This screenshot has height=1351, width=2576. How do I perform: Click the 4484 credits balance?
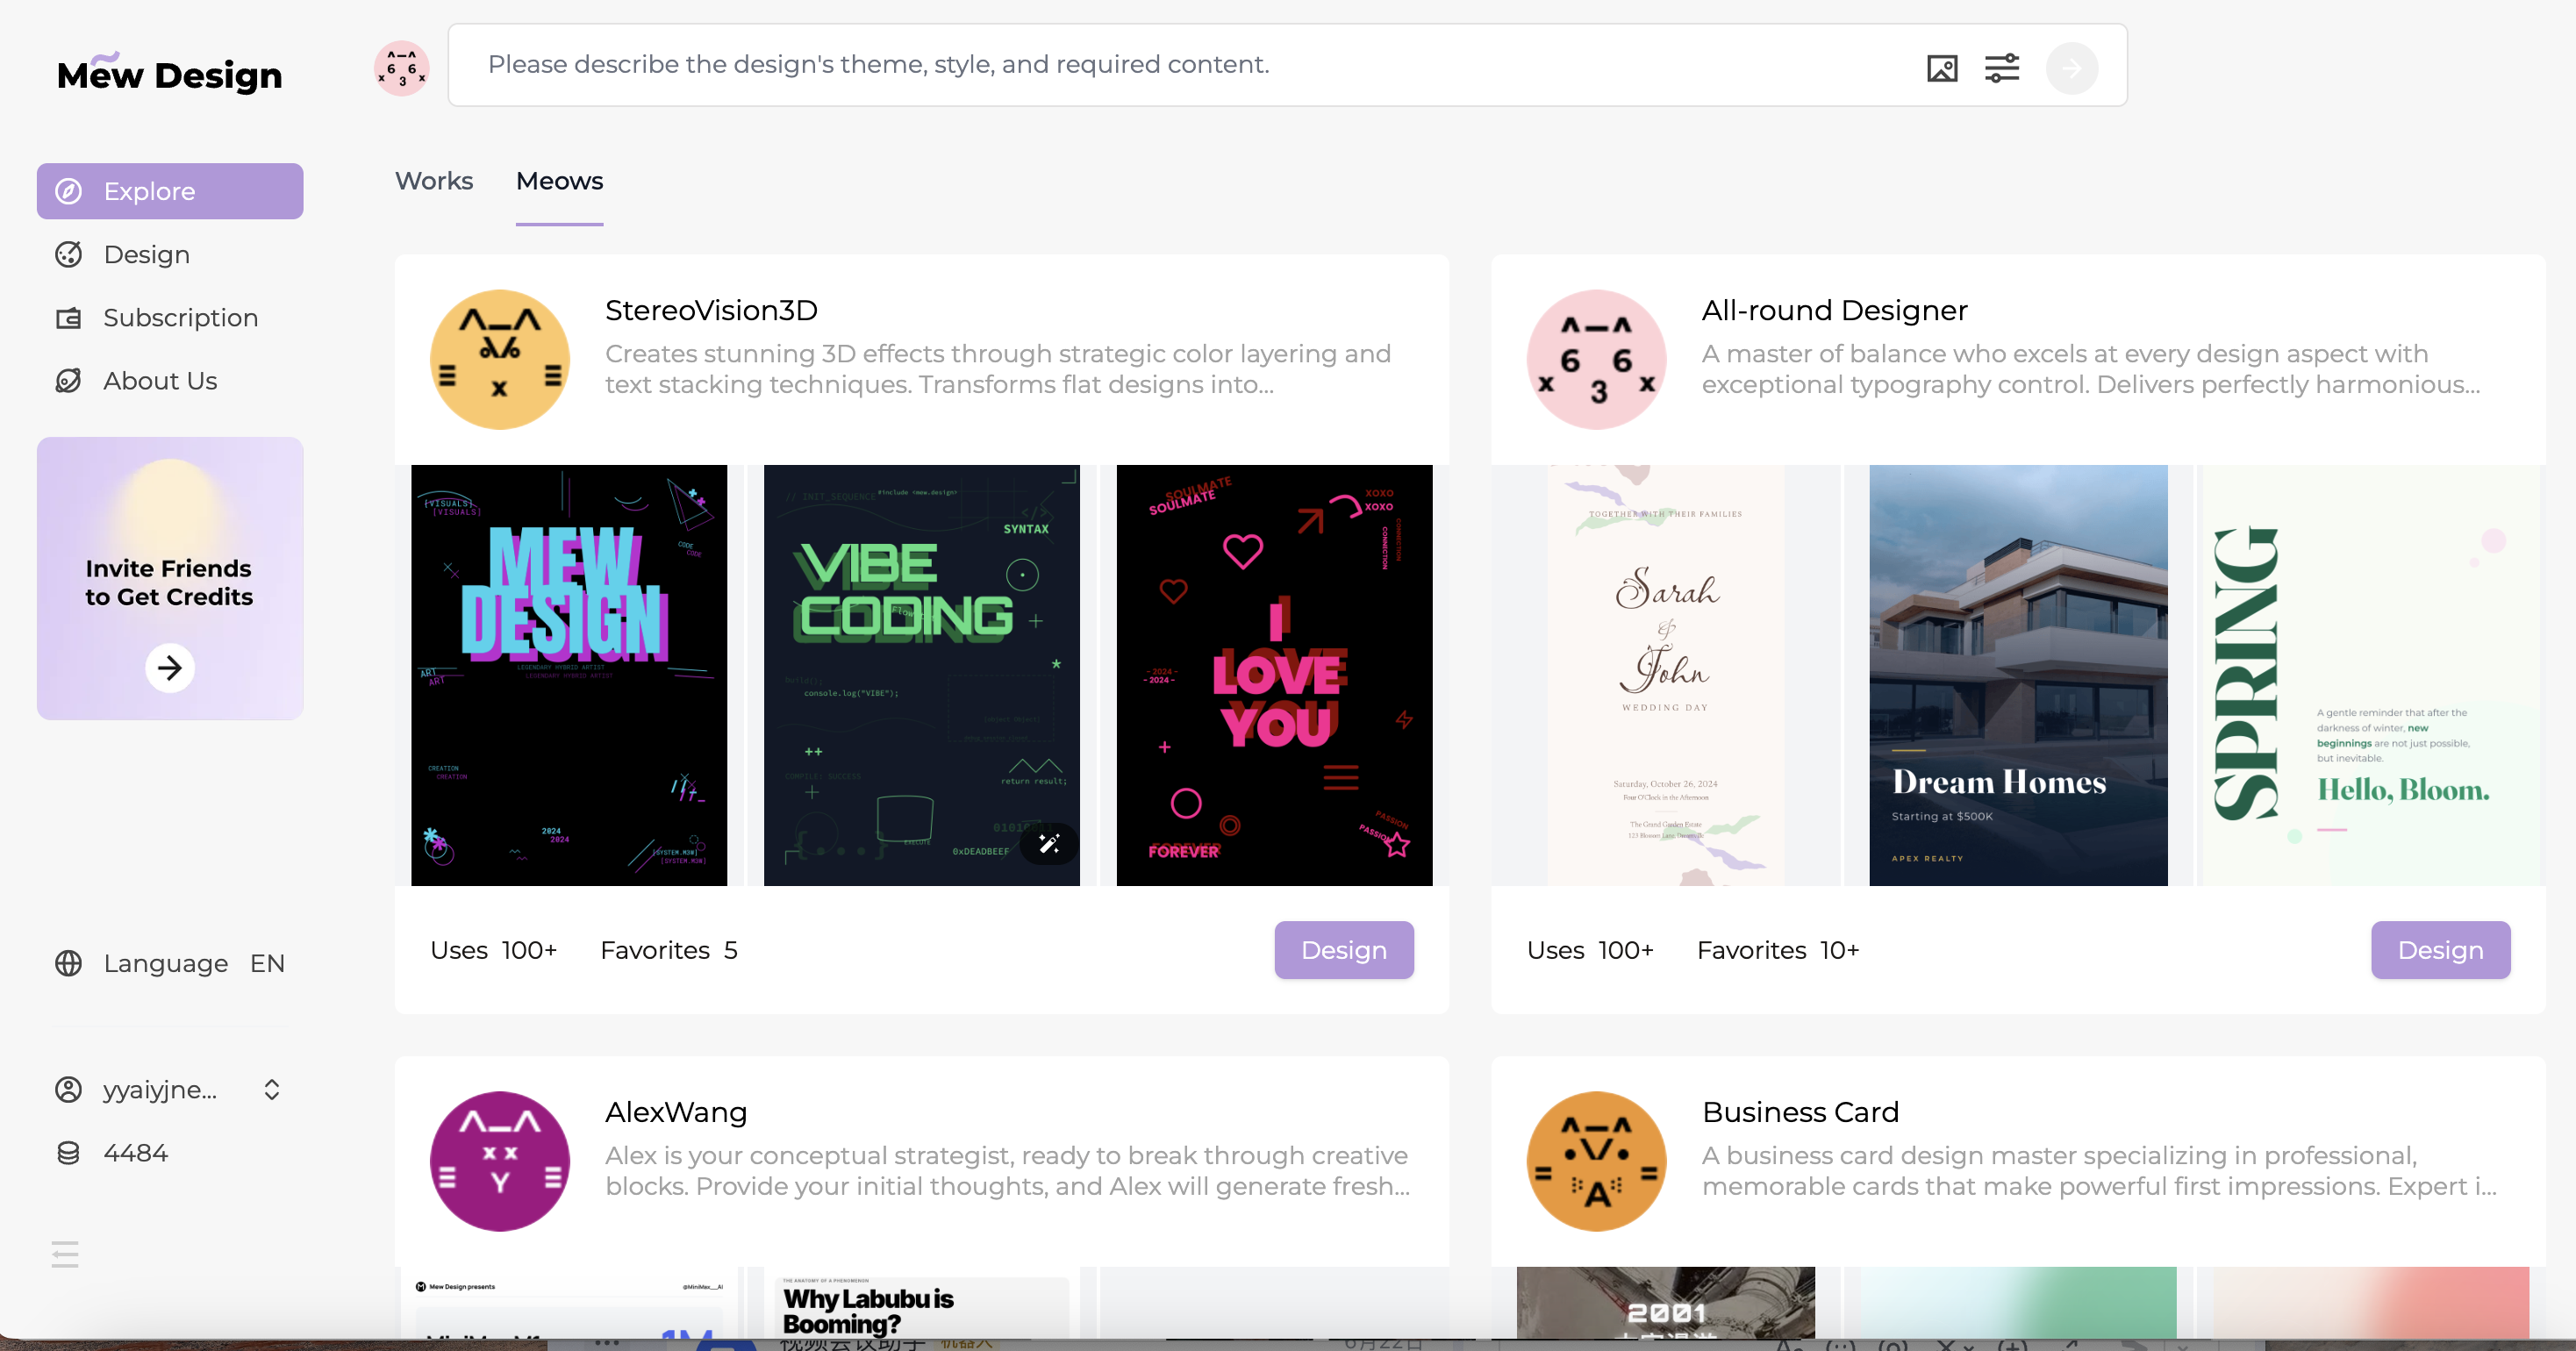pos(136,1153)
